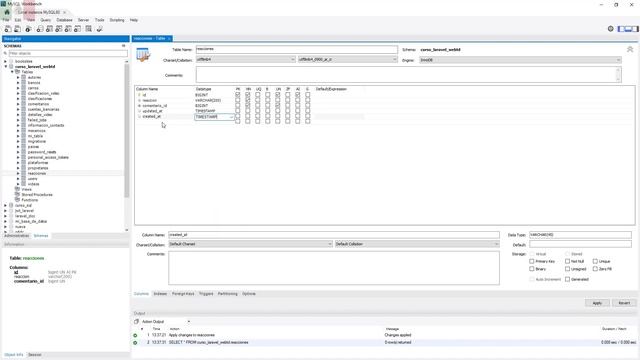
Task: Open the Default Charset column dropdown
Action: pos(250,244)
